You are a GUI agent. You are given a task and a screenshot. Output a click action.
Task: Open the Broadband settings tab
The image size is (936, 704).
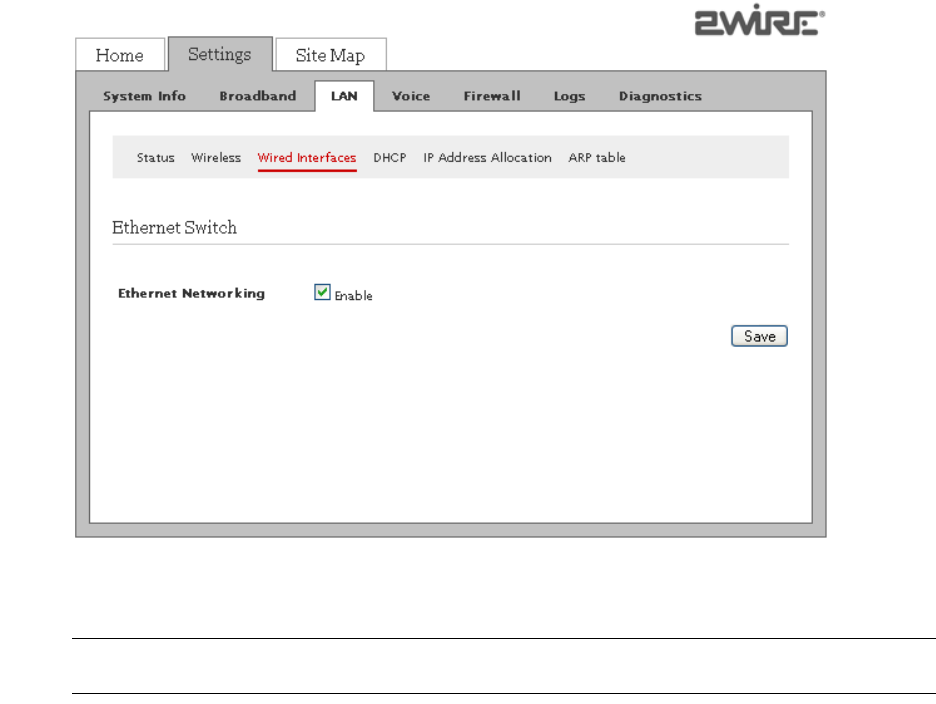(258, 96)
